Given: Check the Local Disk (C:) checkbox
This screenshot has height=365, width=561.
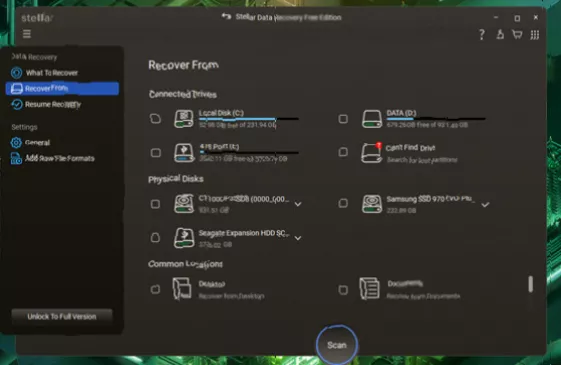Looking at the screenshot, I should (x=155, y=119).
